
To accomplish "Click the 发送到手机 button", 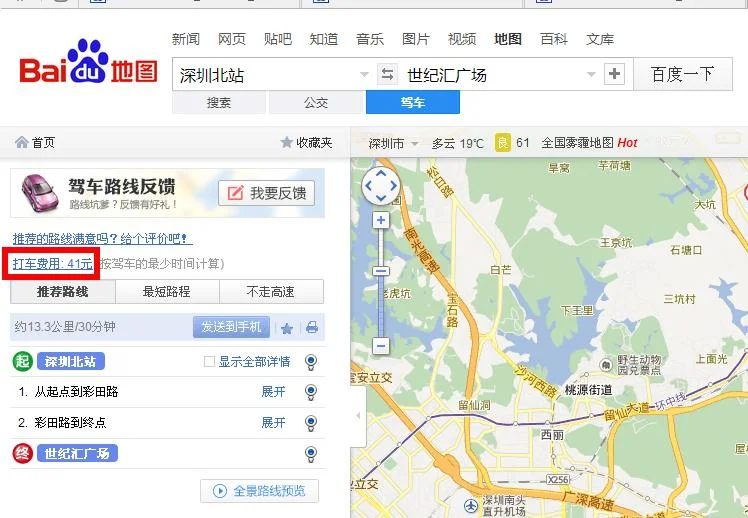I will 231,327.
